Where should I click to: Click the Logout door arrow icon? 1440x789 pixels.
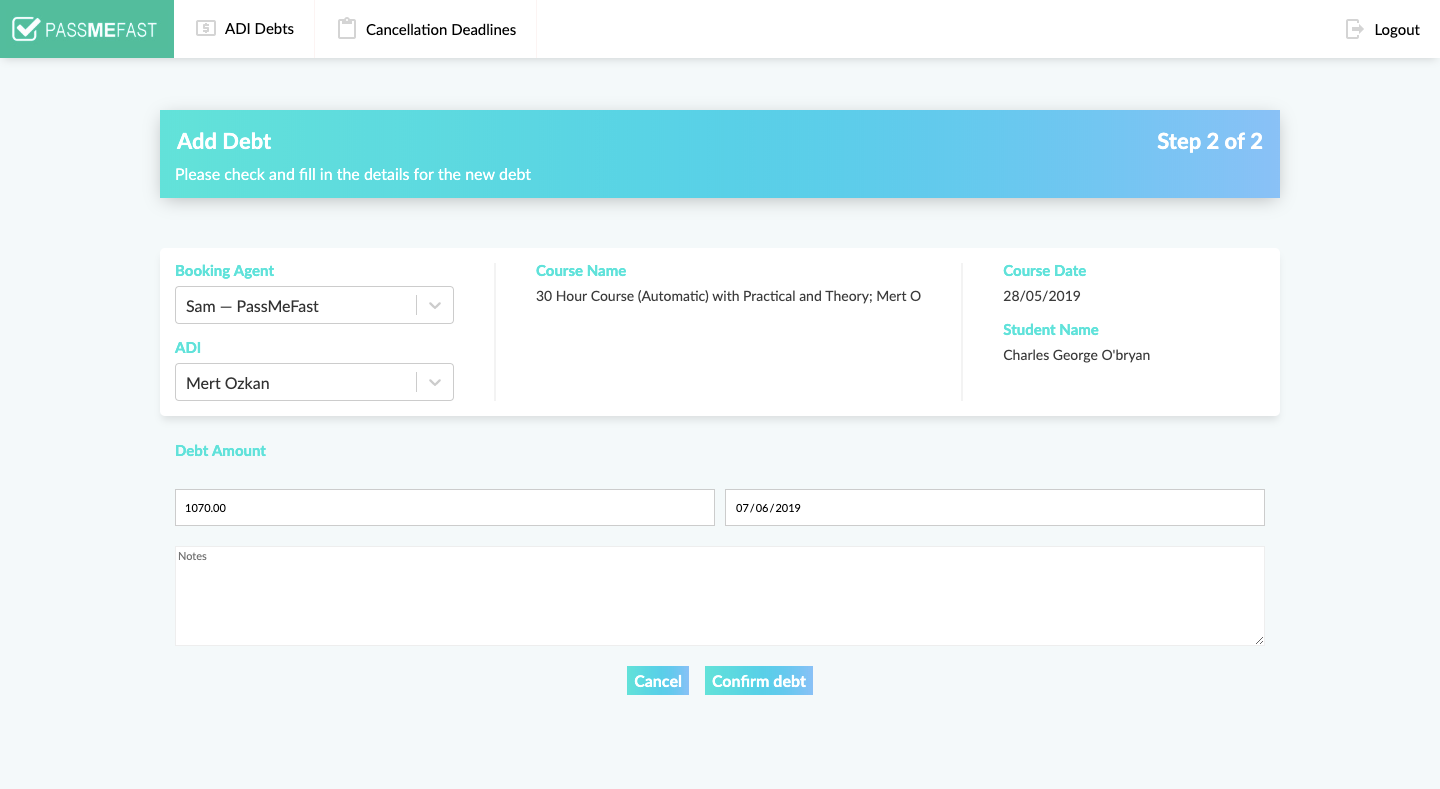coord(1355,29)
